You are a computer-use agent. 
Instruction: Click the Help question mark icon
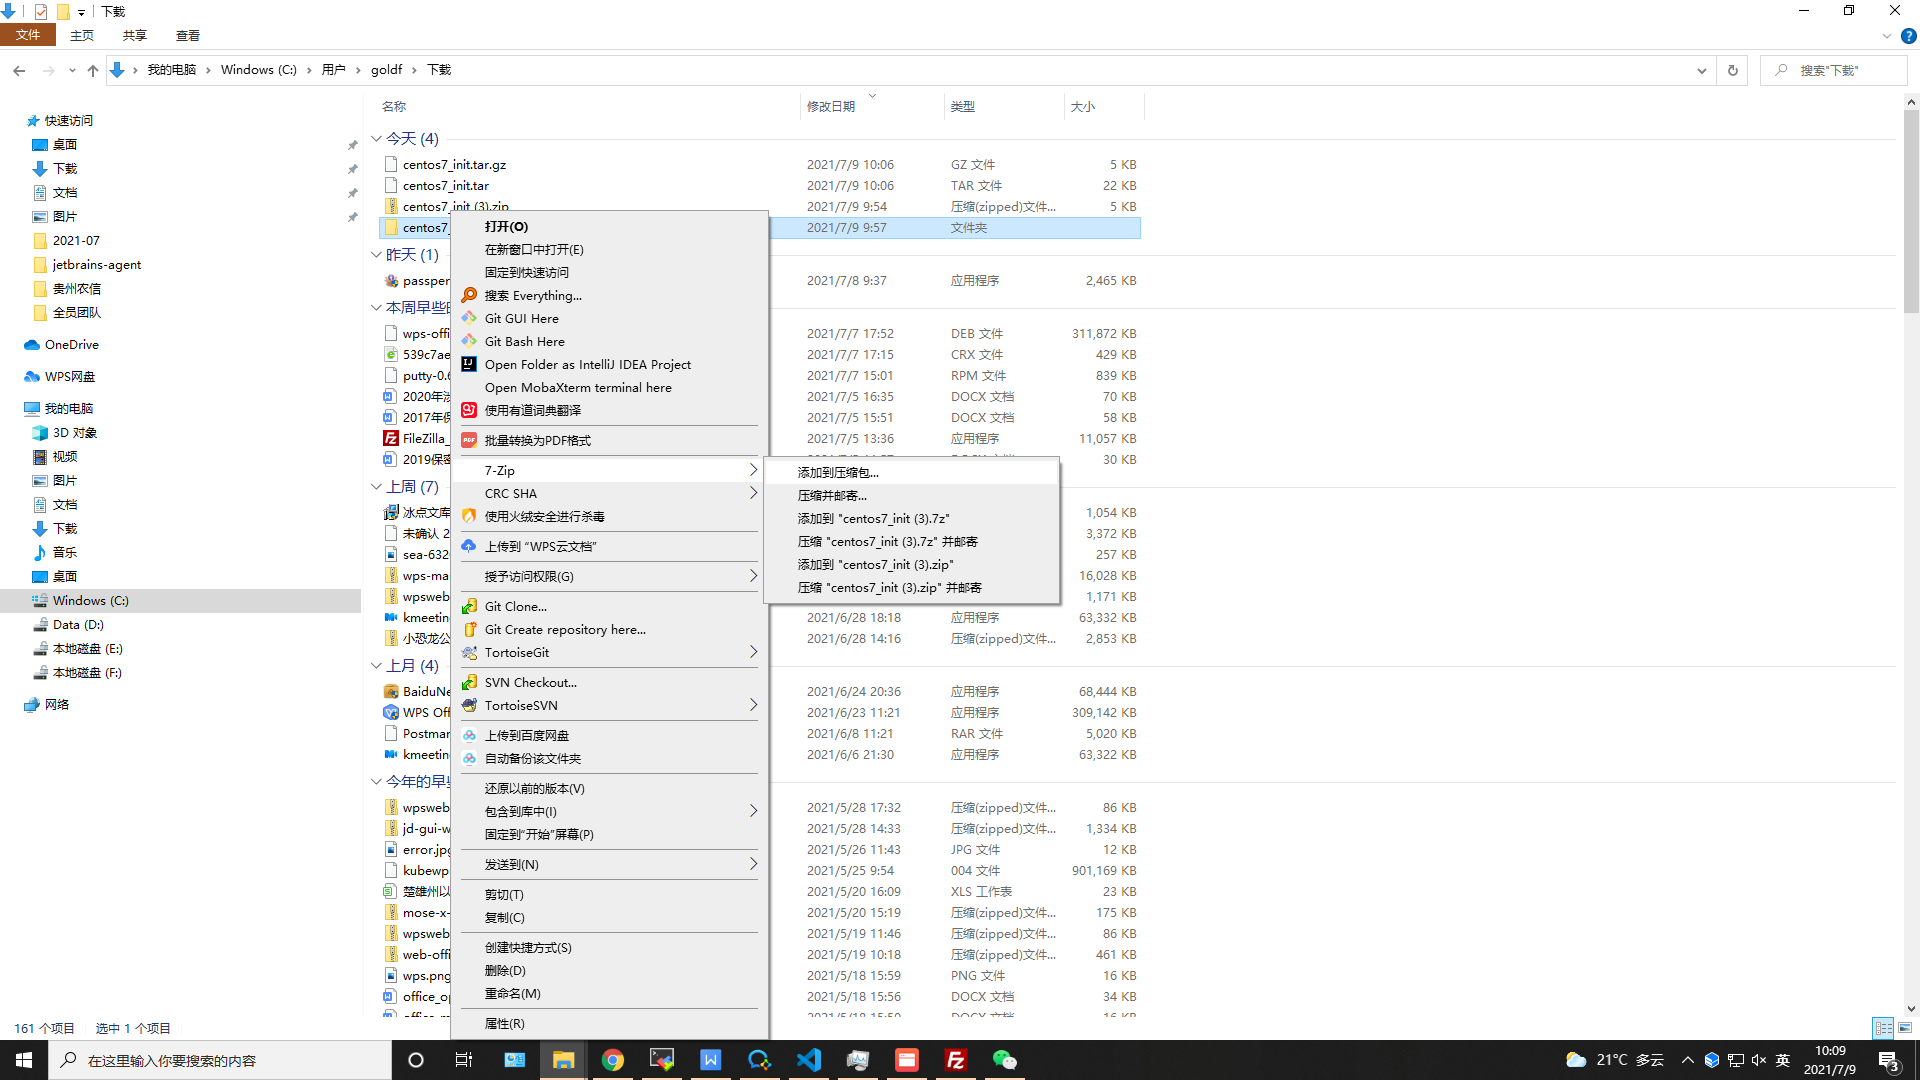(x=1908, y=36)
